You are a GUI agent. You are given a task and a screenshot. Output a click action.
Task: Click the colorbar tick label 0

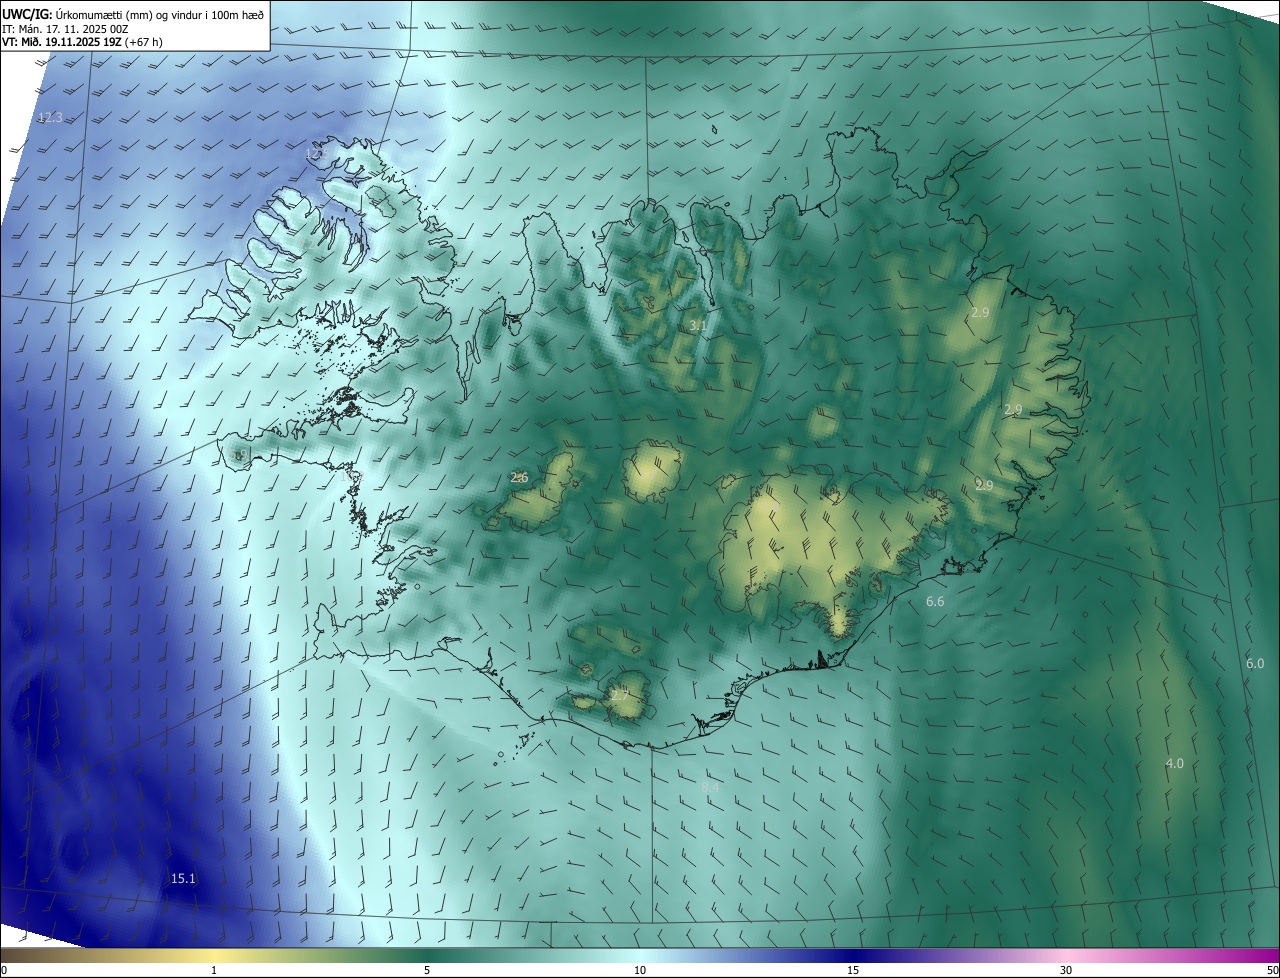pos(4,971)
